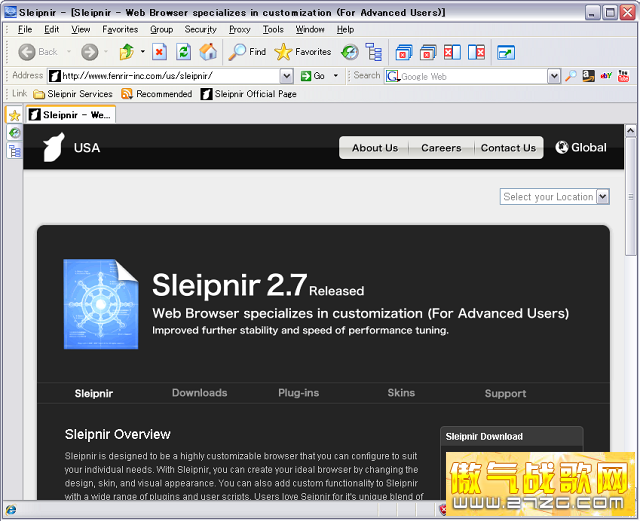Screen dimensions: 640x521
Task: Open Favorites star in side panel
Action: [x=14, y=115]
